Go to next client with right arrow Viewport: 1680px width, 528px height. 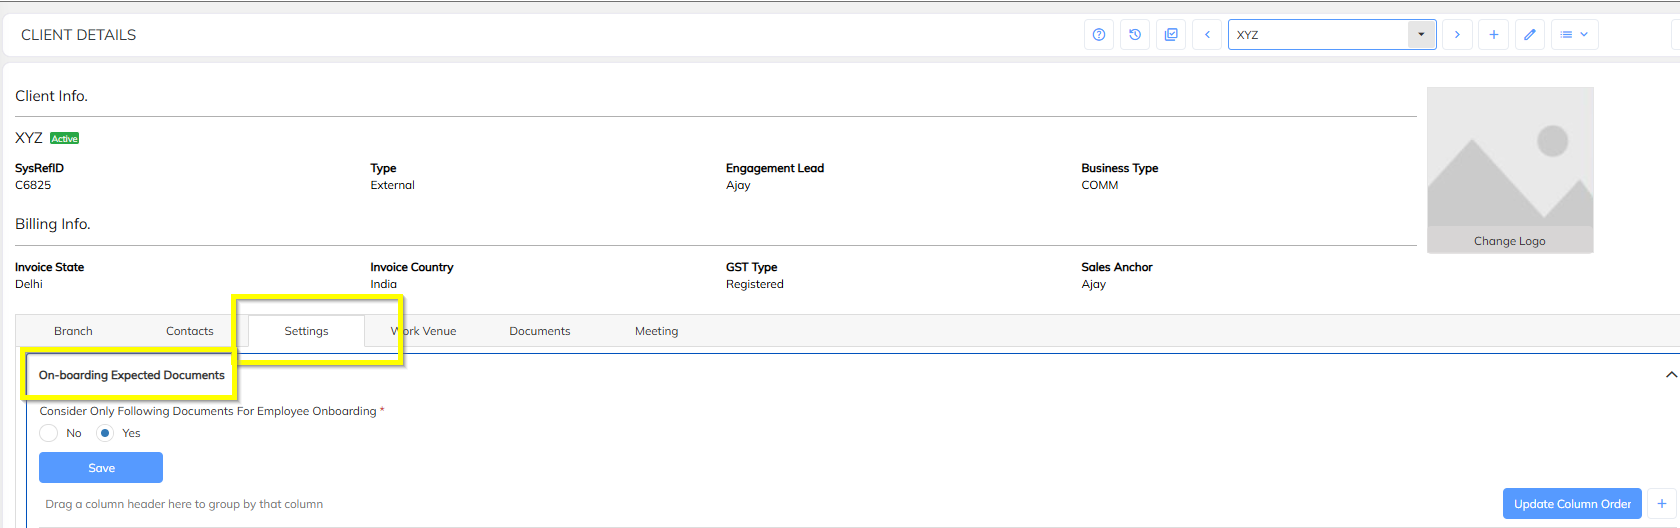[x=1457, y=35]
